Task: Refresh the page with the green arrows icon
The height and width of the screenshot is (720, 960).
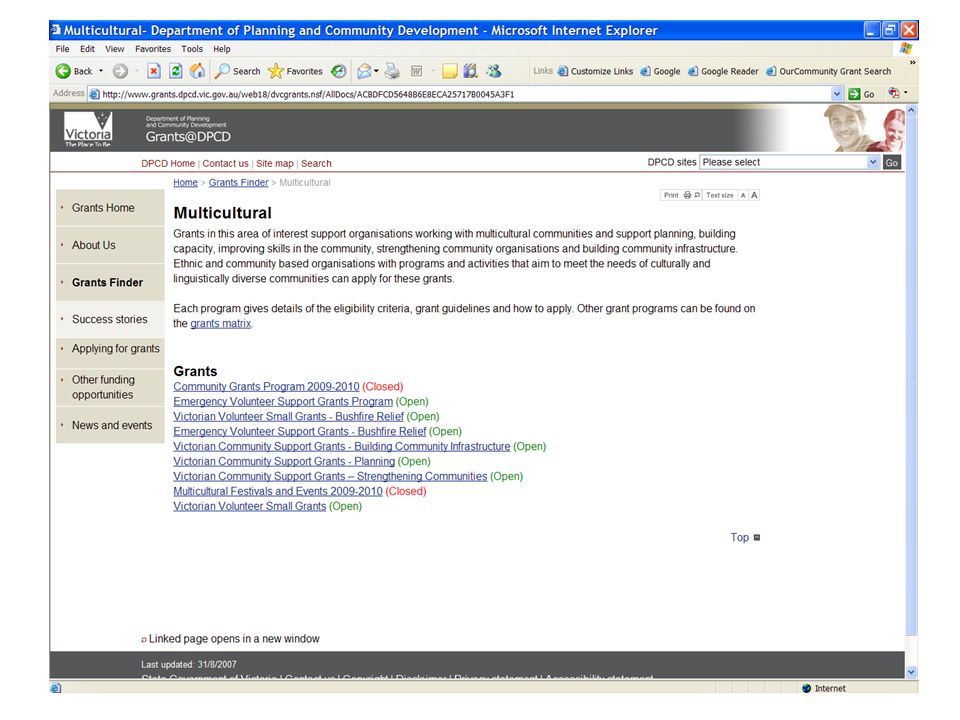Action: pyautogui.click(x=175, y=72)
